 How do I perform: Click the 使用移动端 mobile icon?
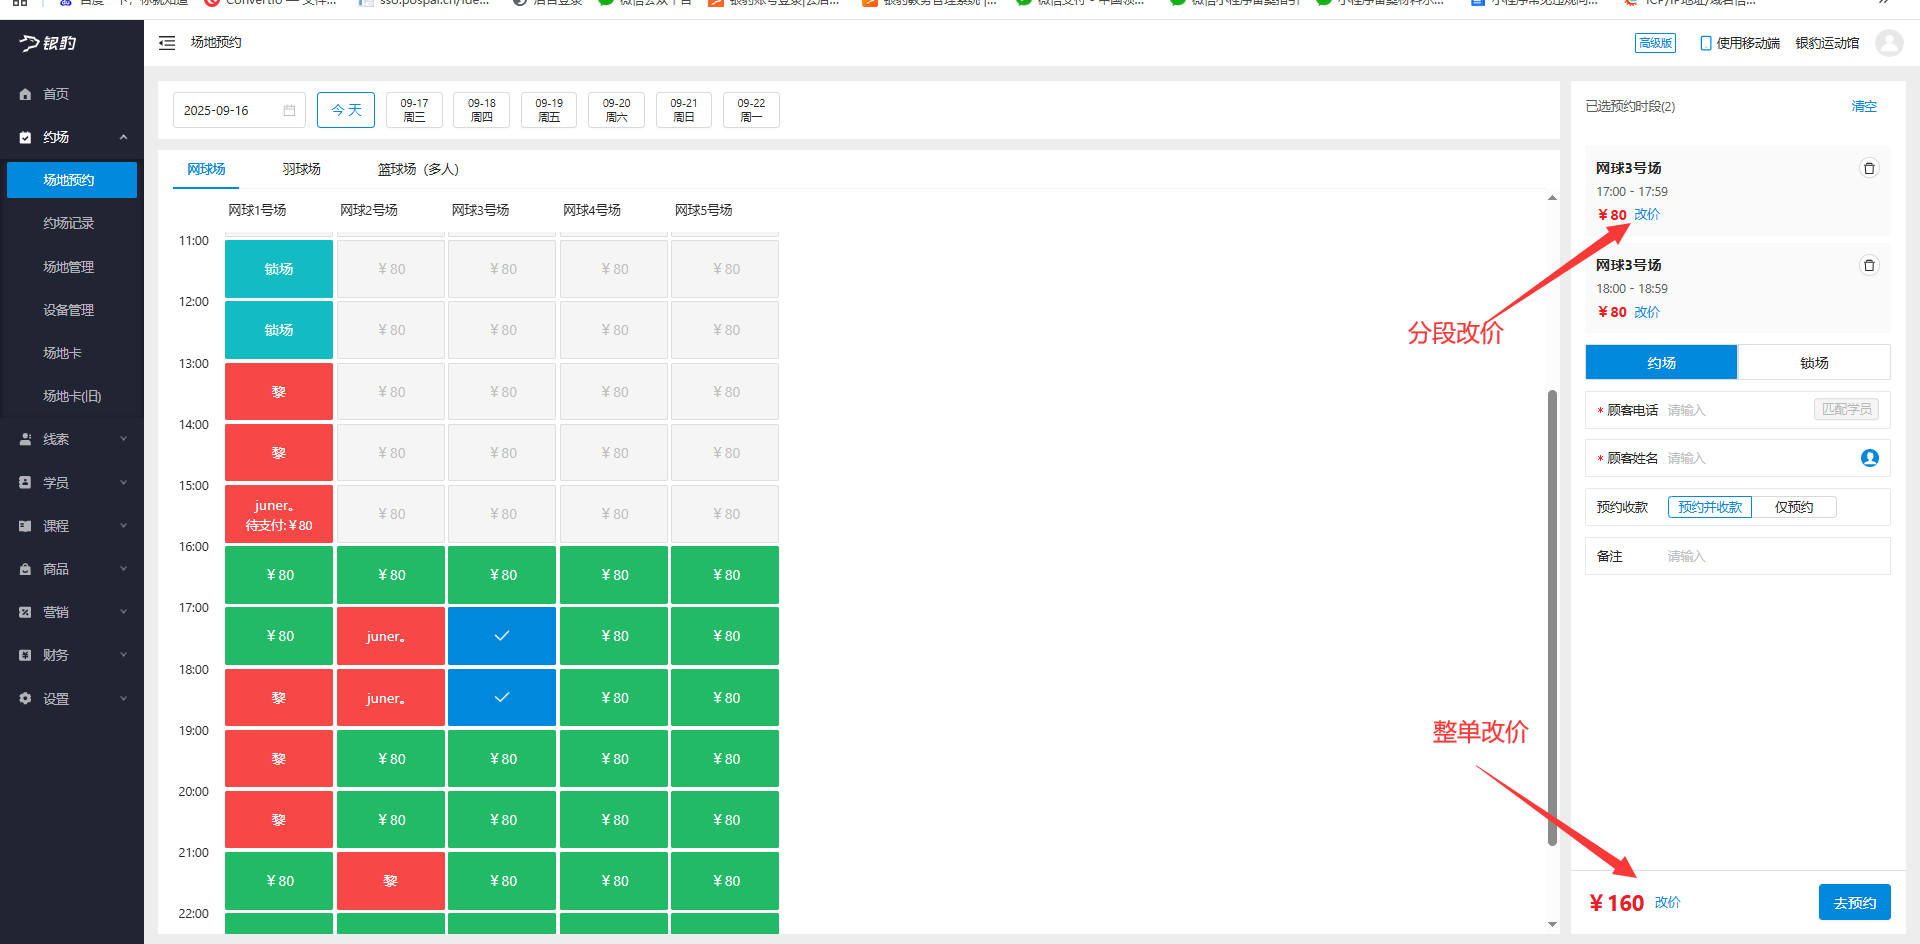1706,43
